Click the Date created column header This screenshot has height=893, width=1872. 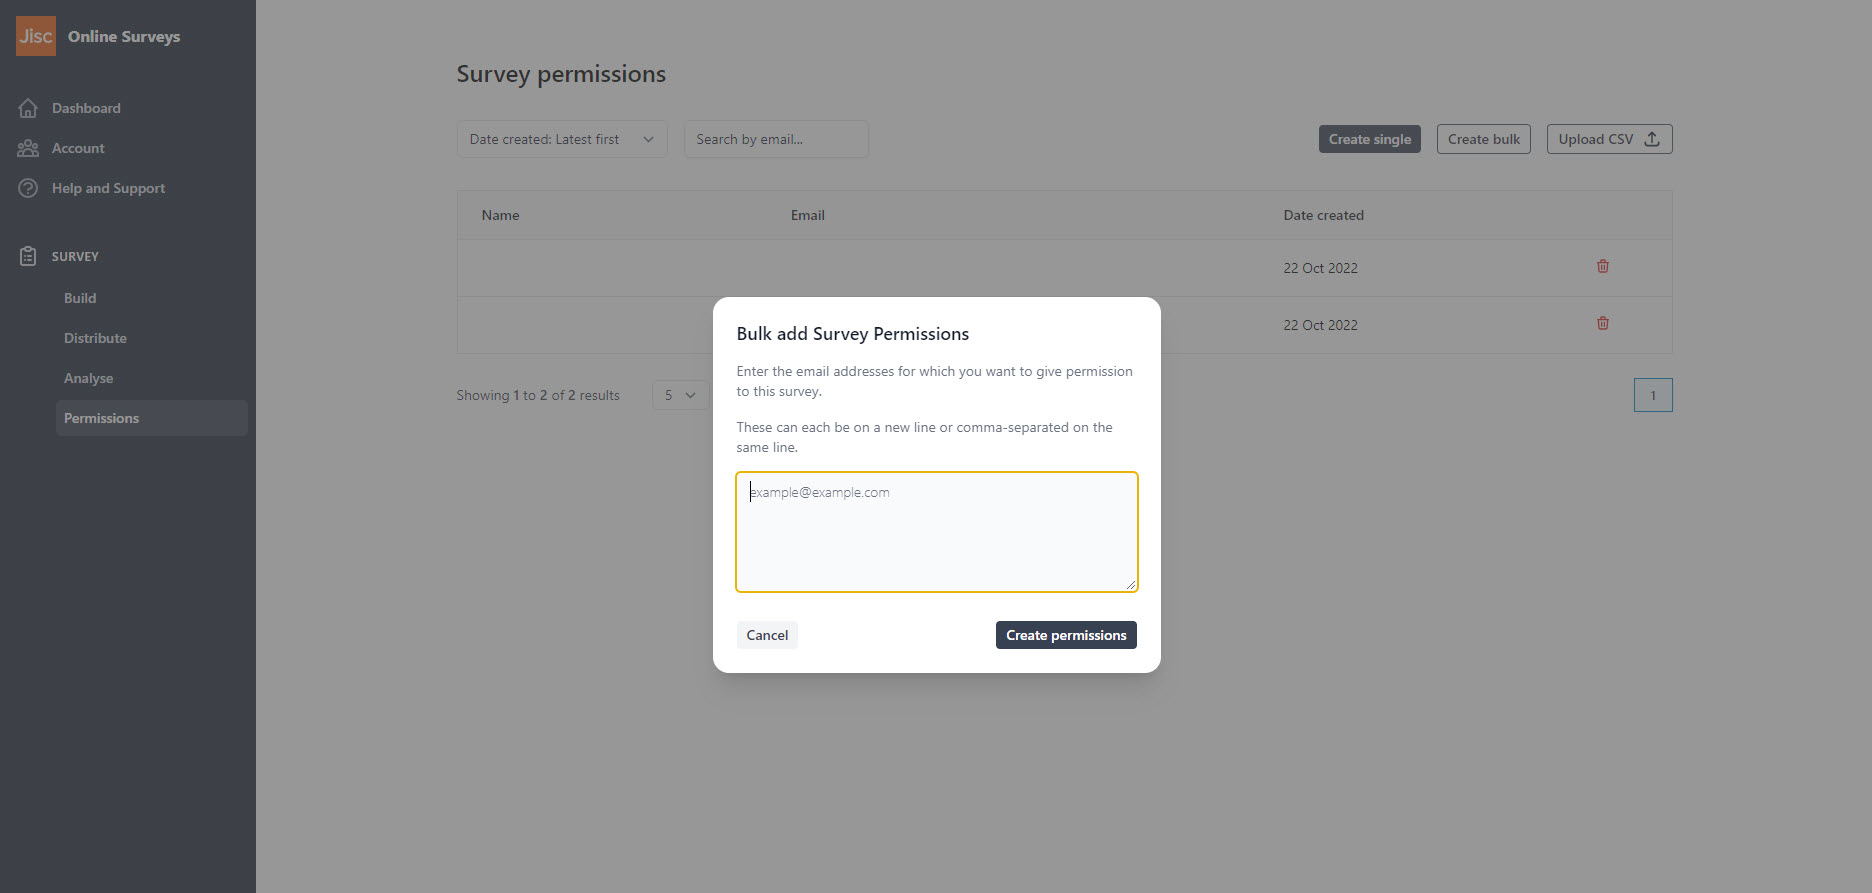1323,215
